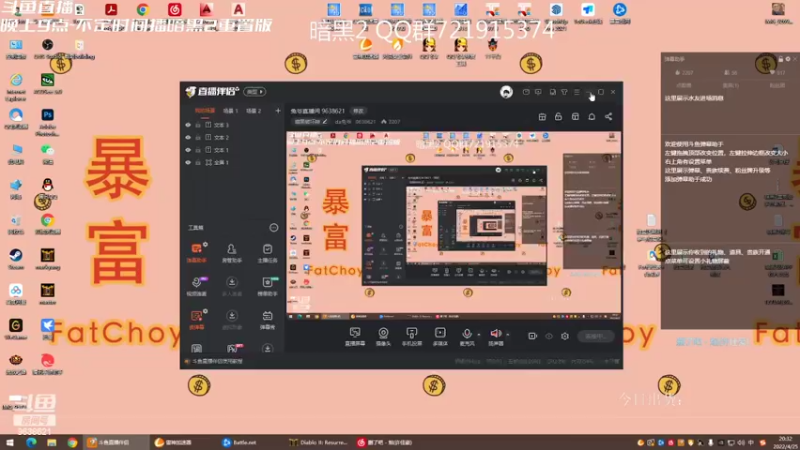Select the 全屏 1 source row
Viewport: 800px width, 450px height.
233,162
